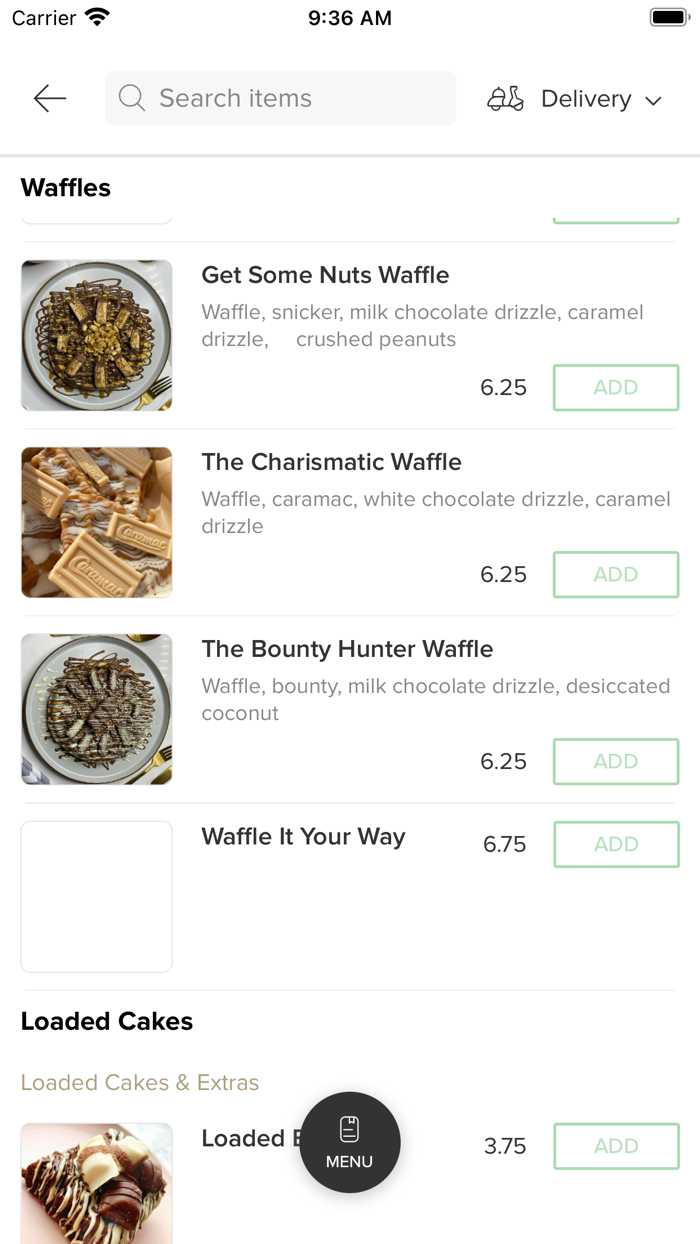The image size is (700, 1244).
Task: Open the Loaded Cakes & Extras section
Action: pos(139,1083)
